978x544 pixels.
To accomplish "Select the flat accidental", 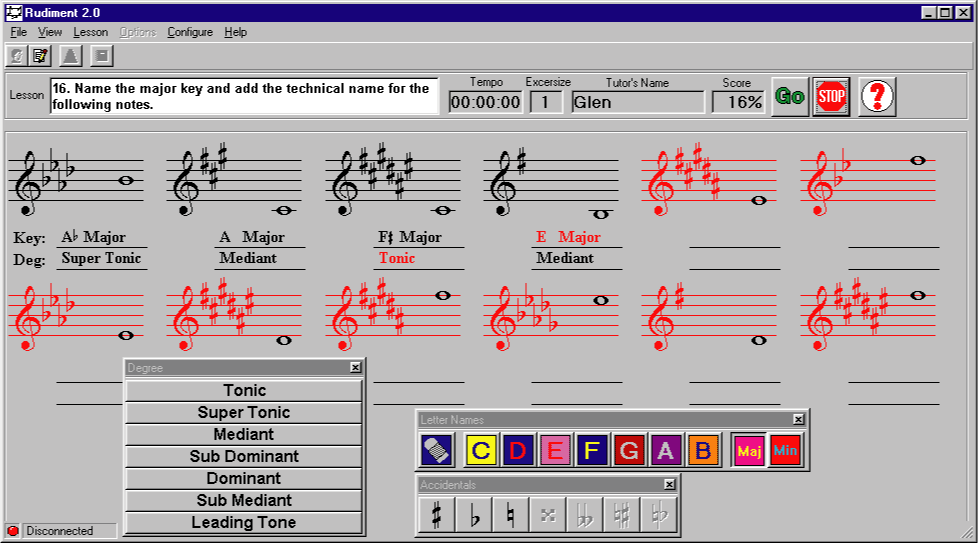I will click(x=473, y=516).
